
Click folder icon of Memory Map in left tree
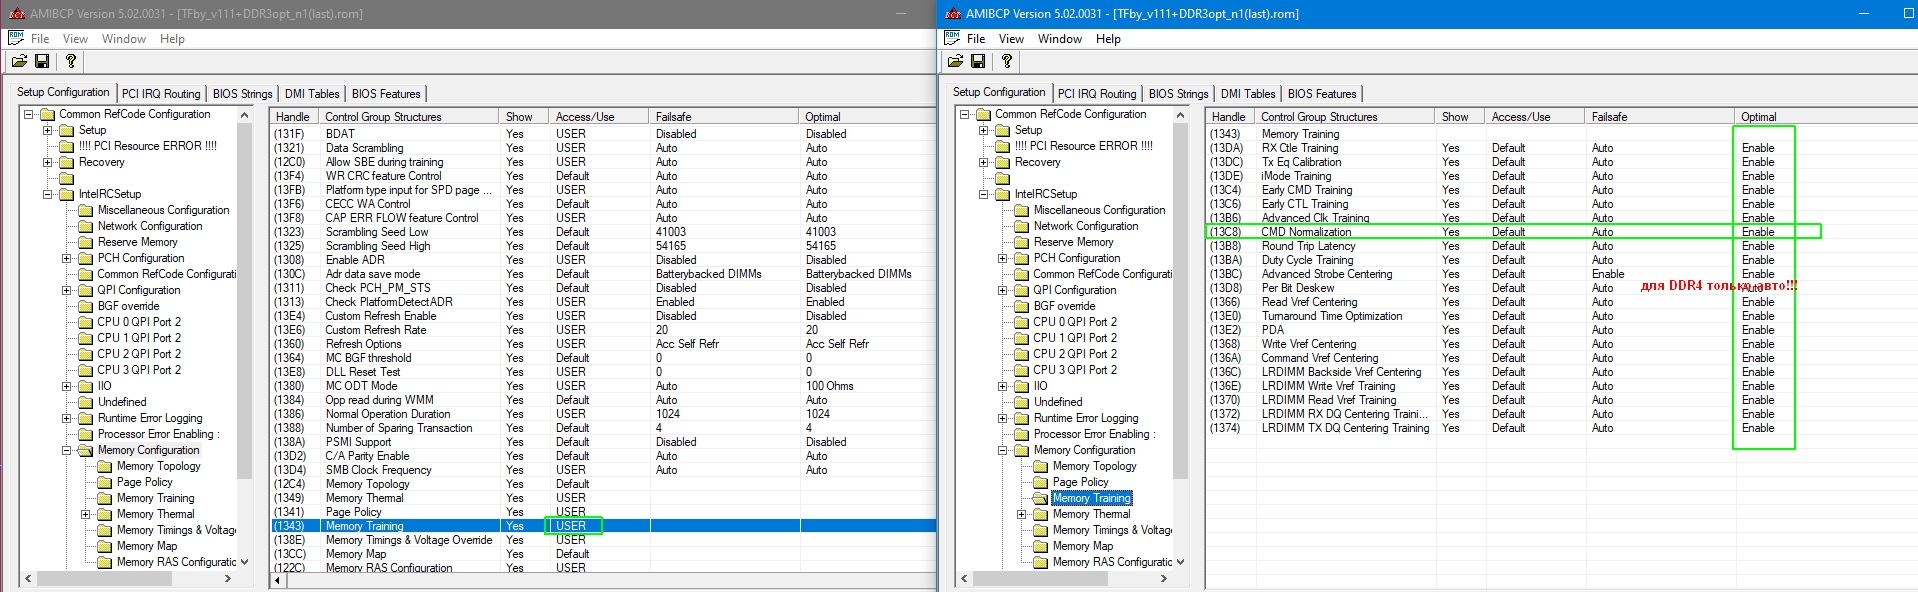pyautogui.click(x=105, y=546)
